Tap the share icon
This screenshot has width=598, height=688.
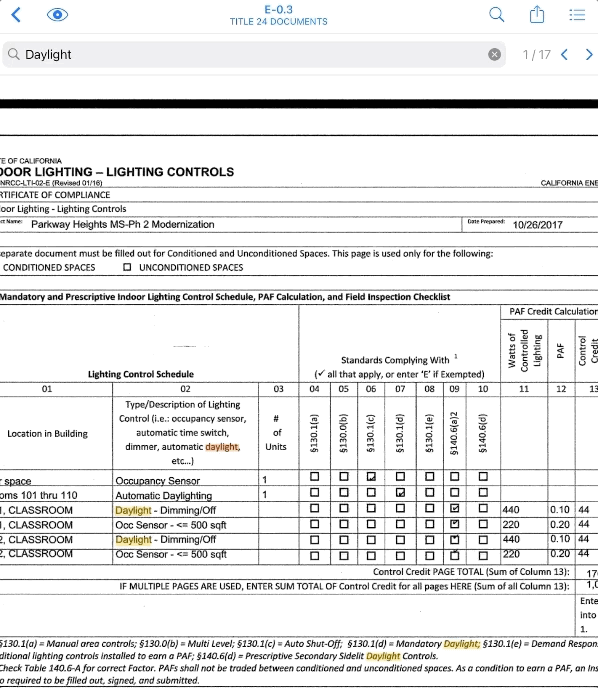pos(537,14)
